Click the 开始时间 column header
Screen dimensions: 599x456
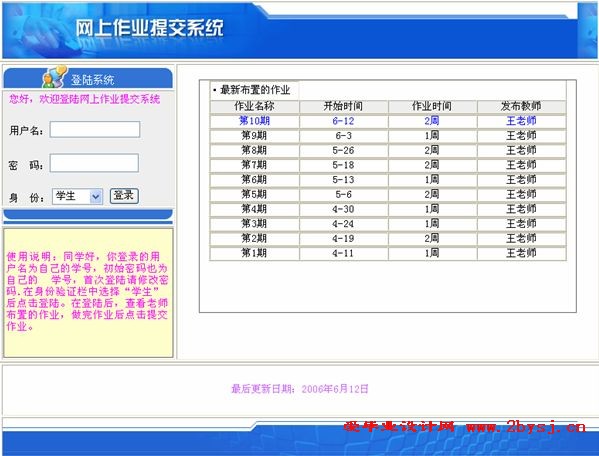tap(343, 106)
